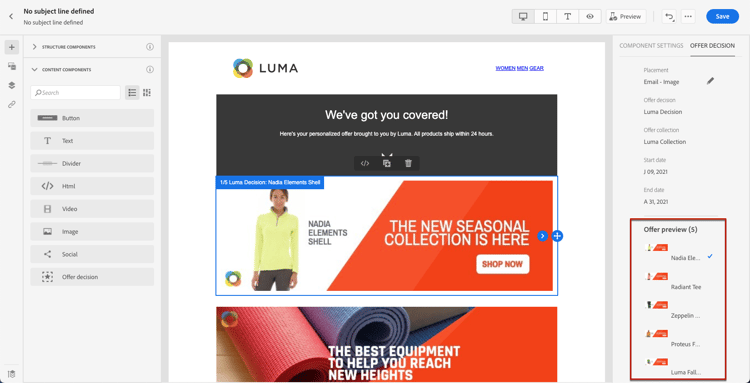Click the Save button

point(722,16)
